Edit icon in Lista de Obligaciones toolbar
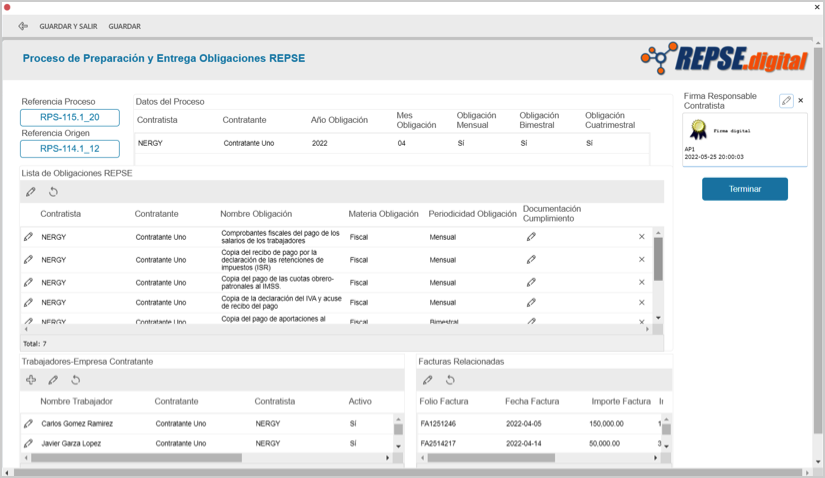The height and width of the screenshot is (478, 825). pos(31,192)
